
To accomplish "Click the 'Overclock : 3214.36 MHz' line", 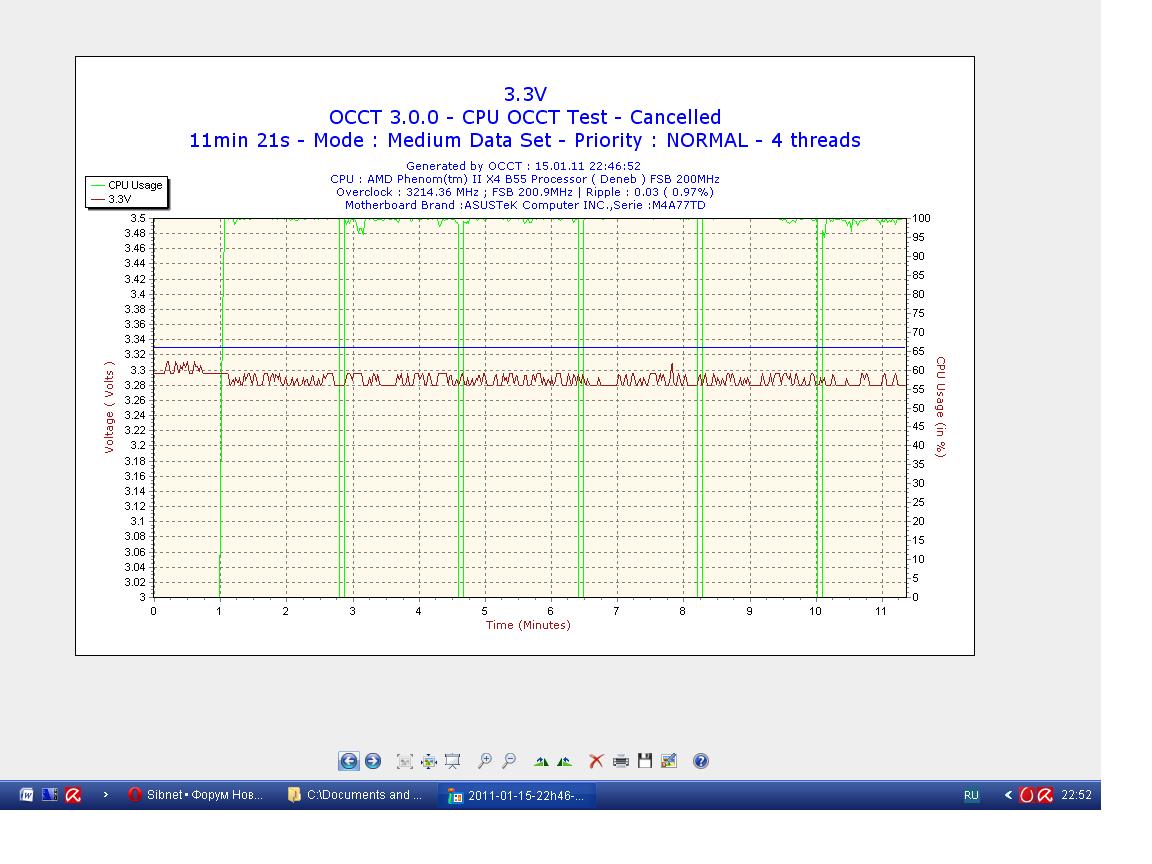I will (525, 192).
